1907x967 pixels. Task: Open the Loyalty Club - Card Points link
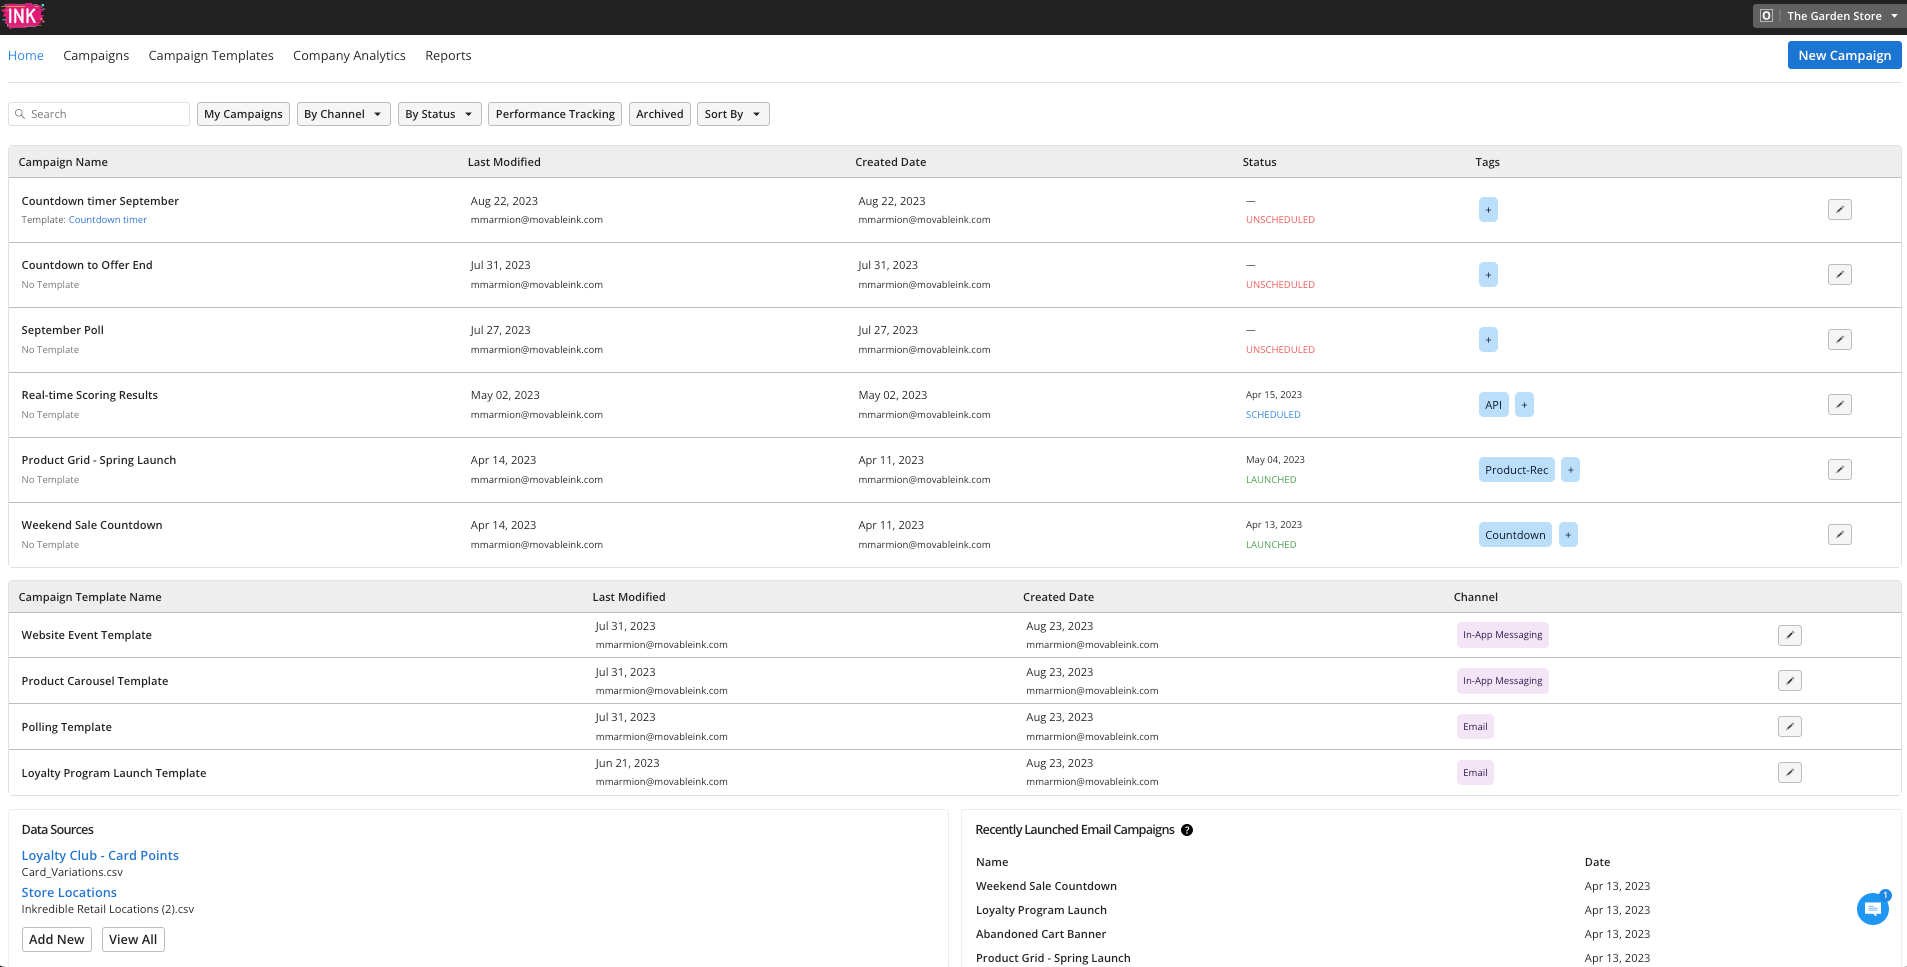(100, 856)
